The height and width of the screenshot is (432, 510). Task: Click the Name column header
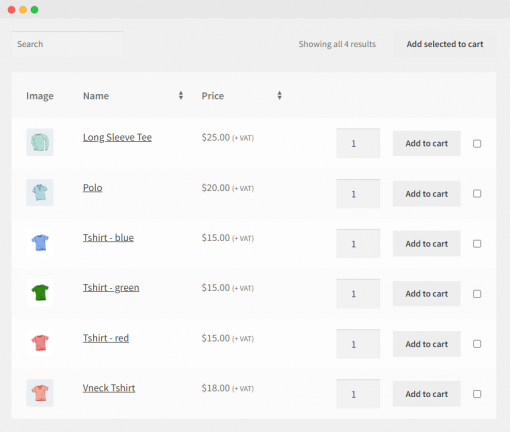click(96, 96)
